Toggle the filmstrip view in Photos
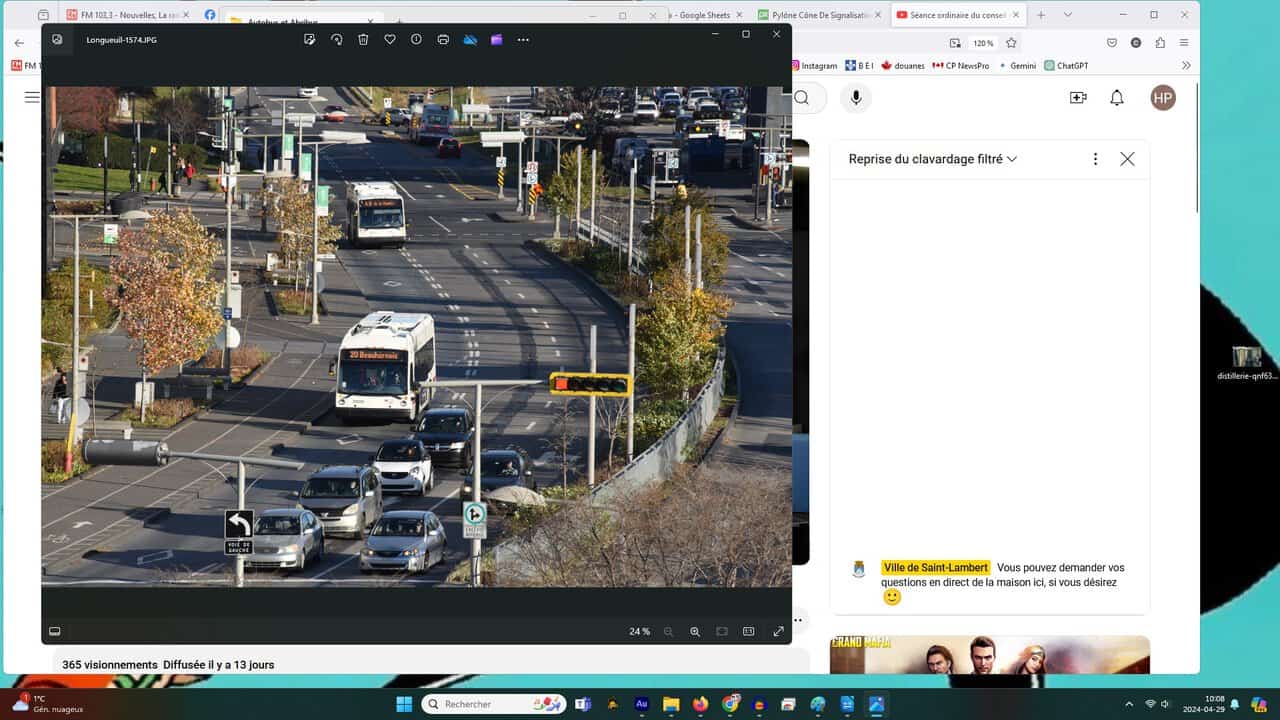1280x720 pixels. 55,631
